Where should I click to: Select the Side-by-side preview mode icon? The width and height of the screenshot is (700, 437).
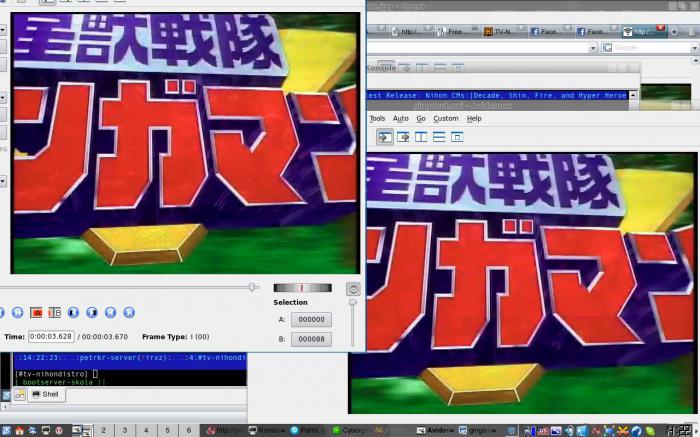click(x=421, y=137)
